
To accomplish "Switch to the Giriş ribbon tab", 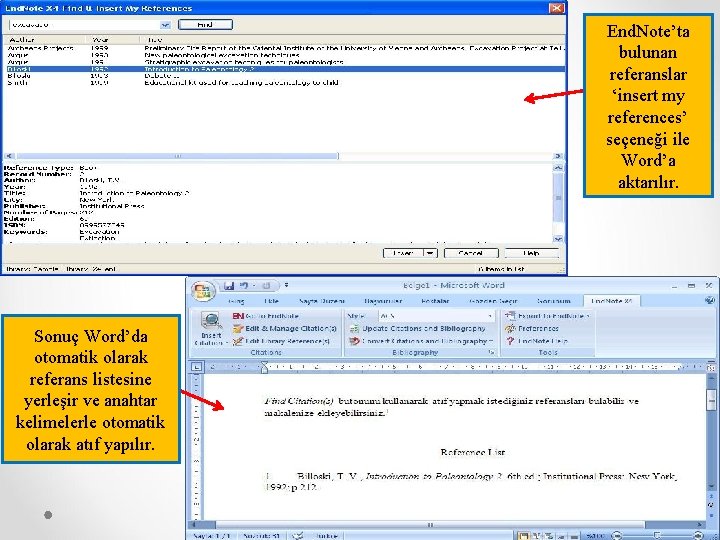I will (x=236, y=301).
